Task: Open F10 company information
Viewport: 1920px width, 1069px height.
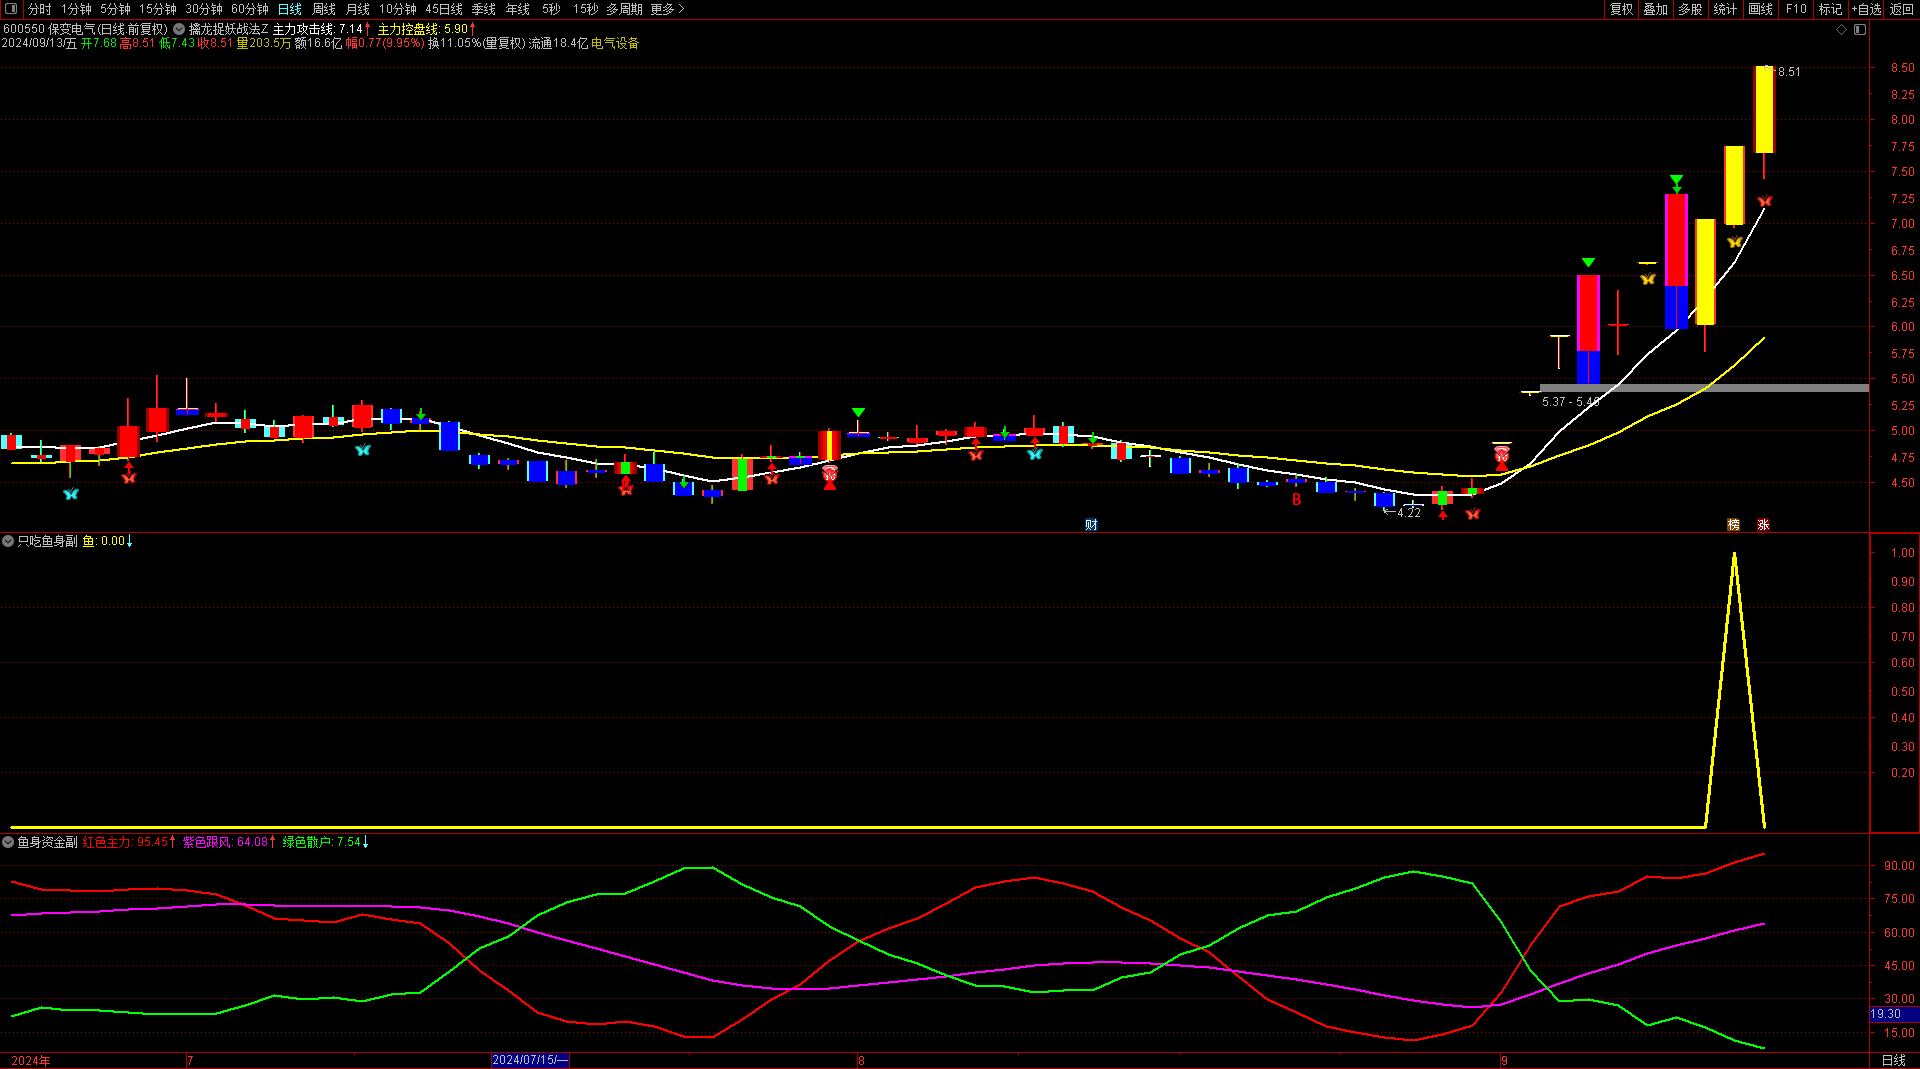Action: pos(1796,9)
